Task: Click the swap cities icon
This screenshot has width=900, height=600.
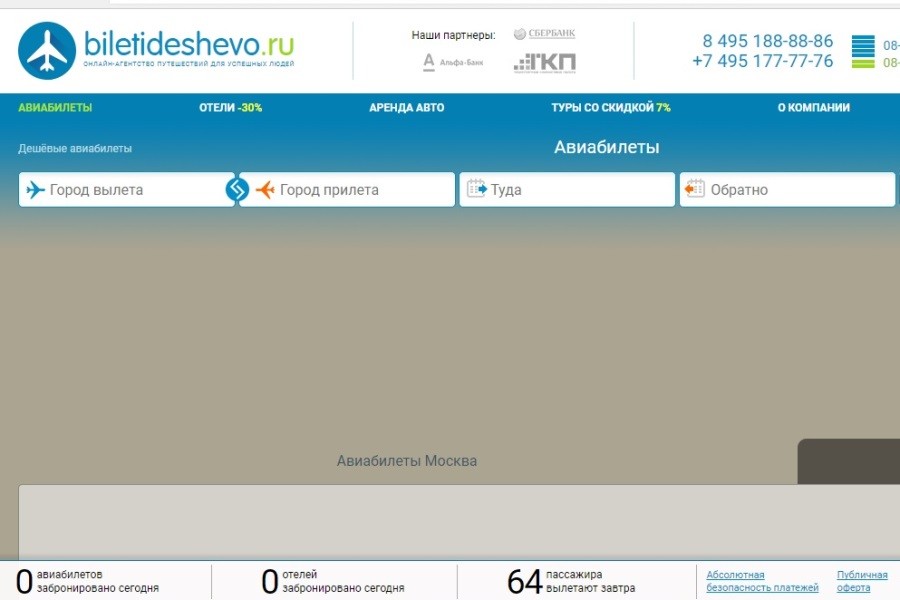Action: coord(237,189)
